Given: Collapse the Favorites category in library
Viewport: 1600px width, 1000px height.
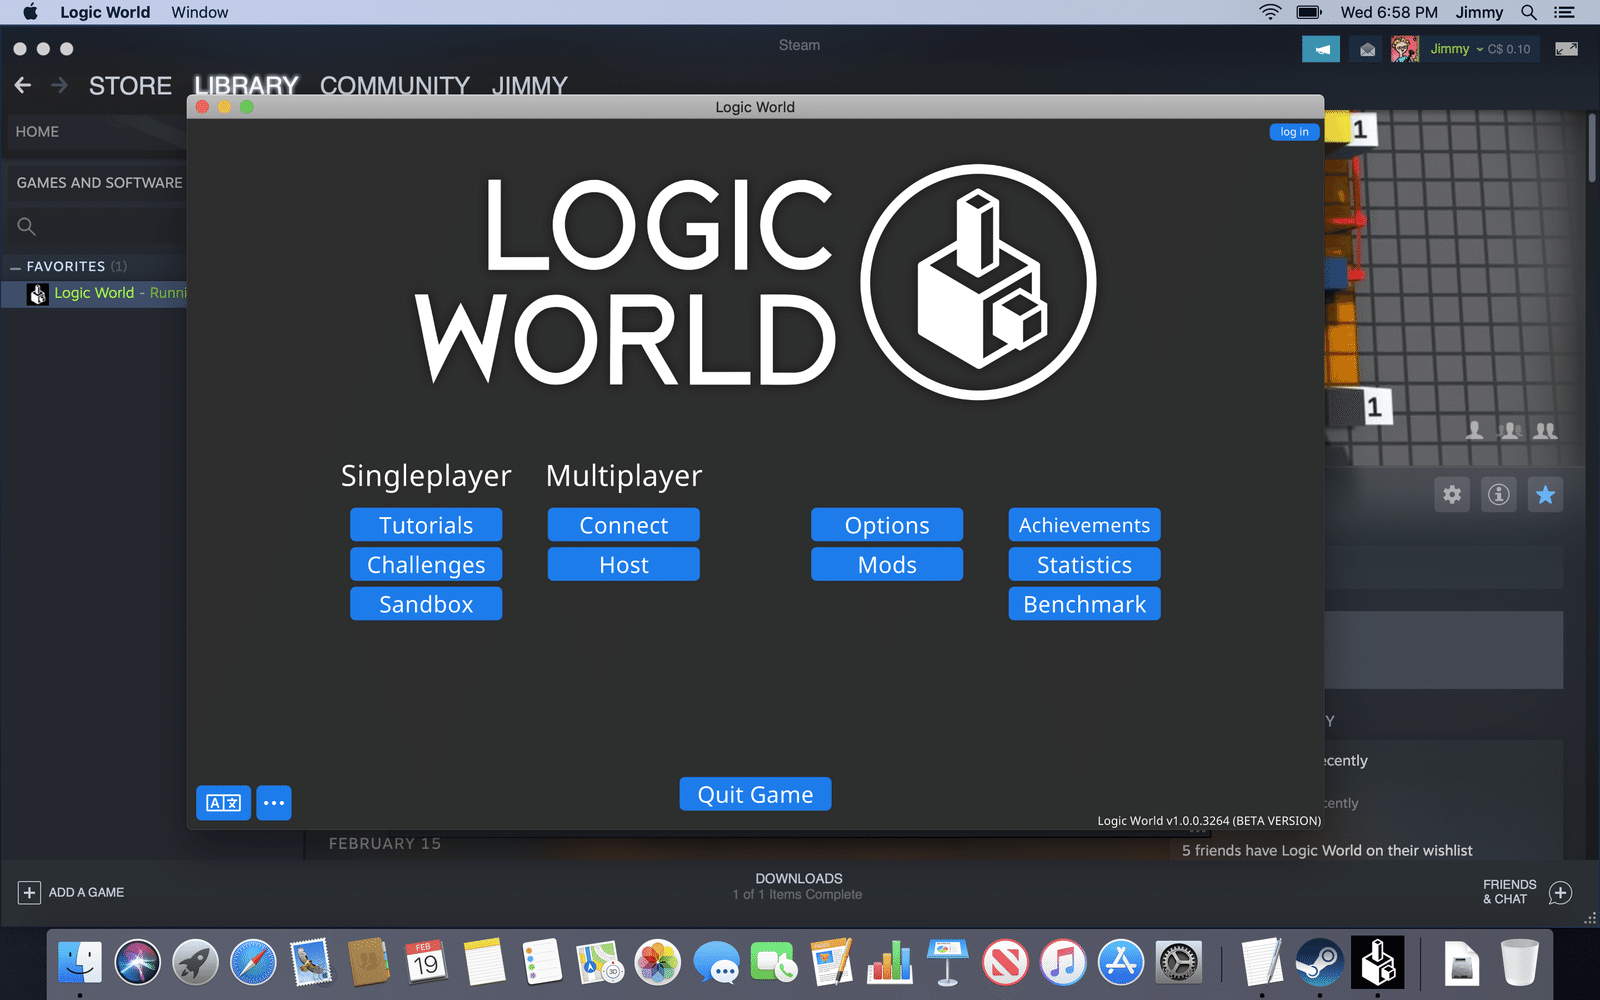Looking at the screenshot, I should (16, 267).
